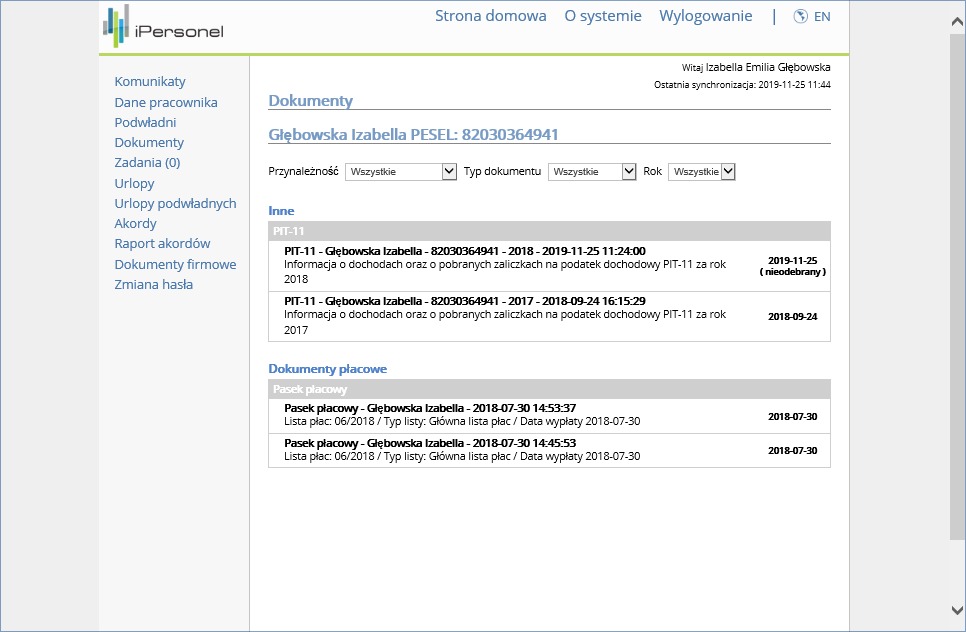Switch language to EN
Screen dimensions: 966x632
pos(822,16)
